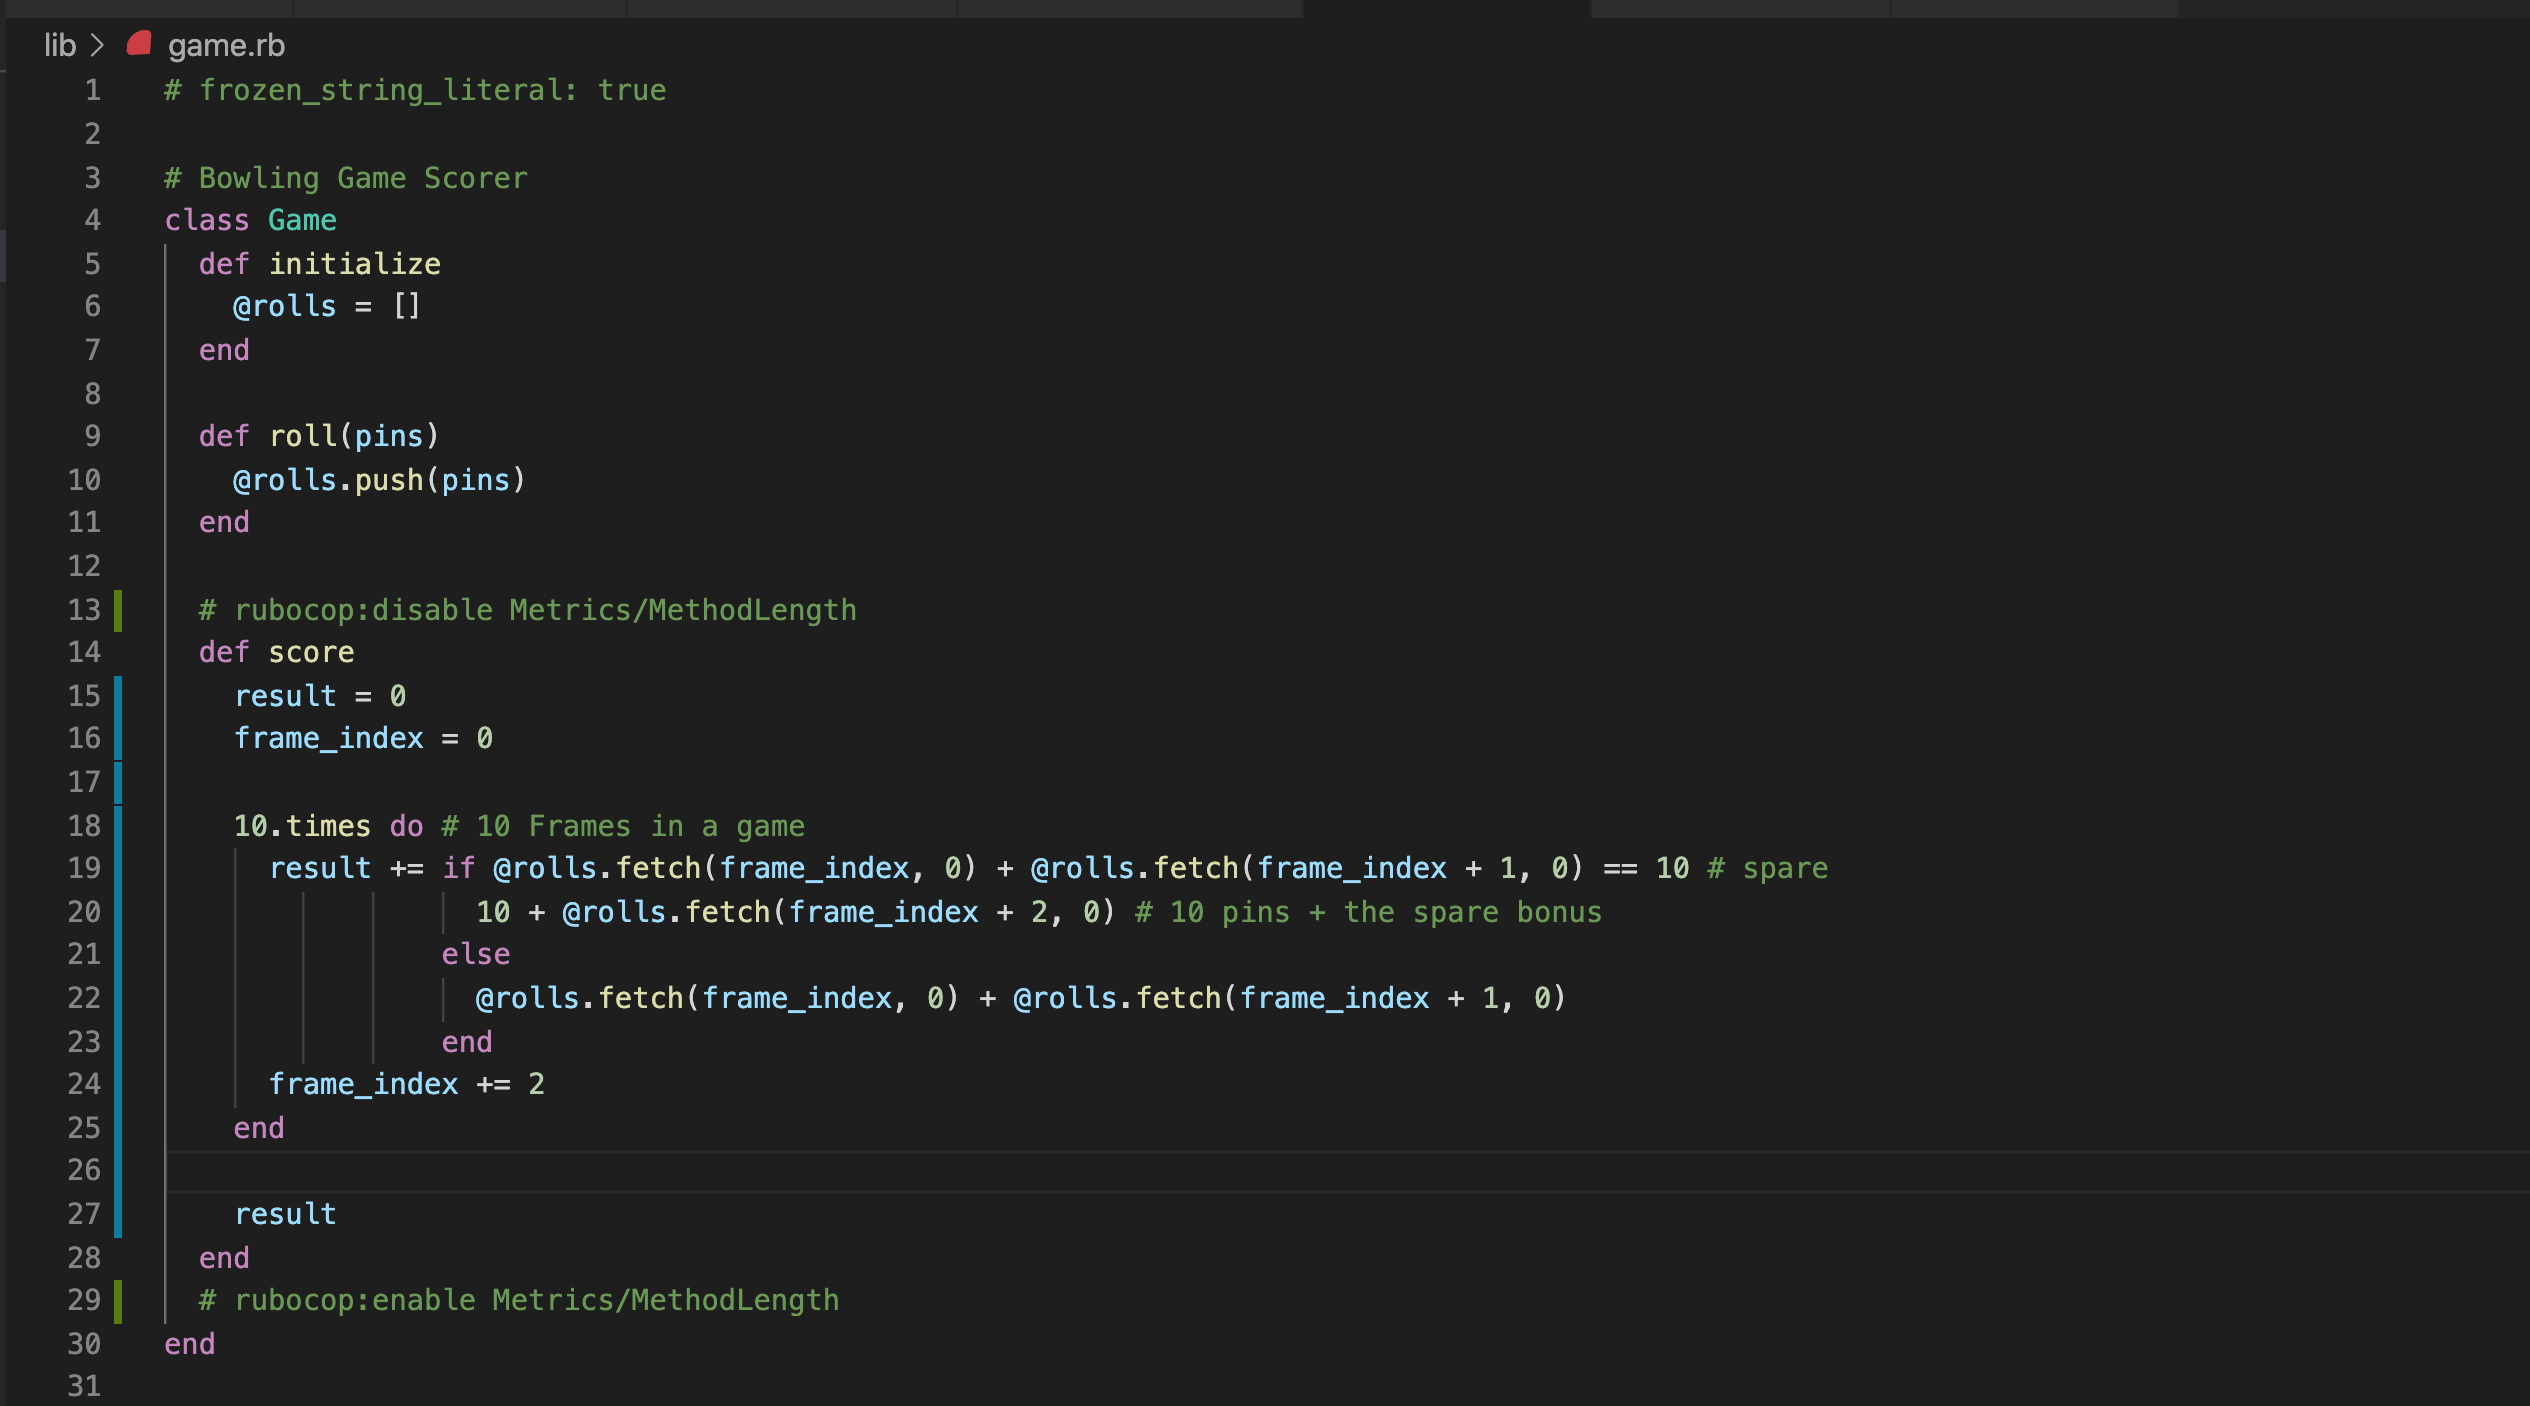Click the green gutter marker on line 29

120,1299
